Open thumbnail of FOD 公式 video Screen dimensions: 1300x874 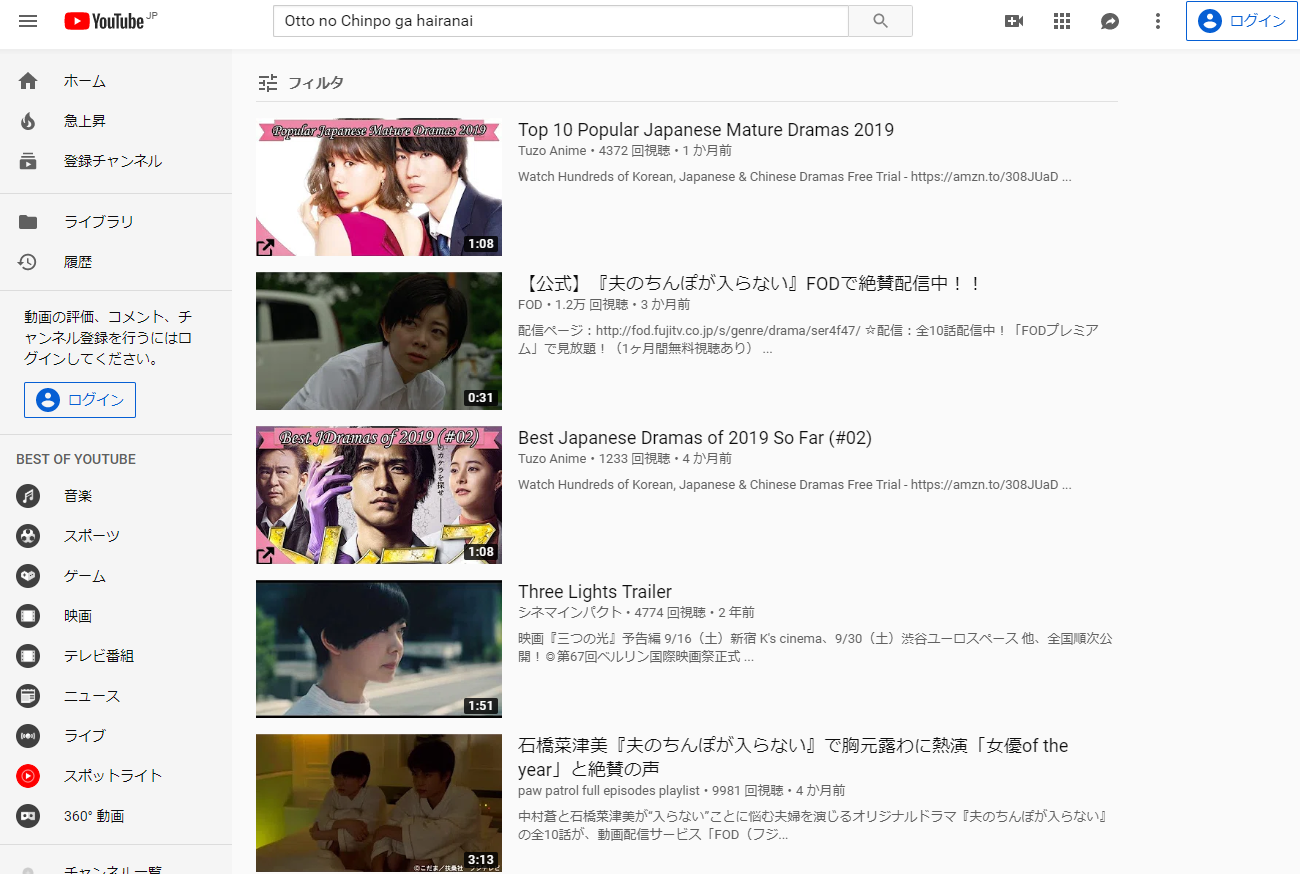[379, 341]
